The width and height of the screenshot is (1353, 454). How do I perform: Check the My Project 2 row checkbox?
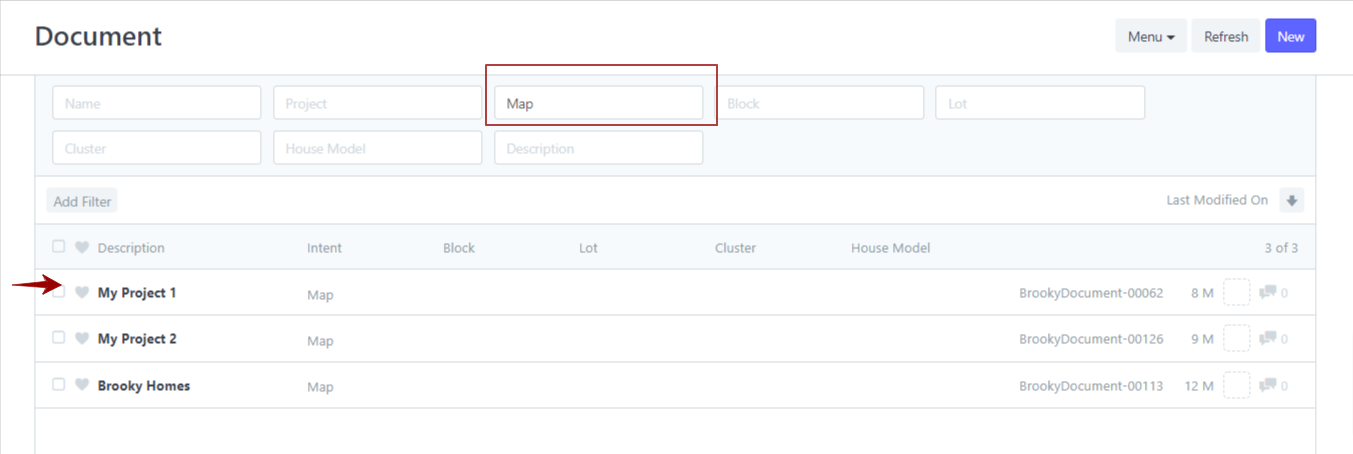[x=59, y=338]
